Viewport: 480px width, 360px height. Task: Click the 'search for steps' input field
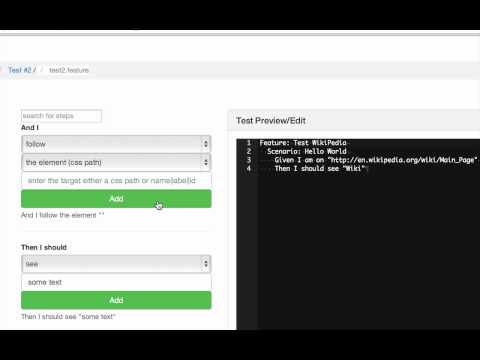[61, 116]
